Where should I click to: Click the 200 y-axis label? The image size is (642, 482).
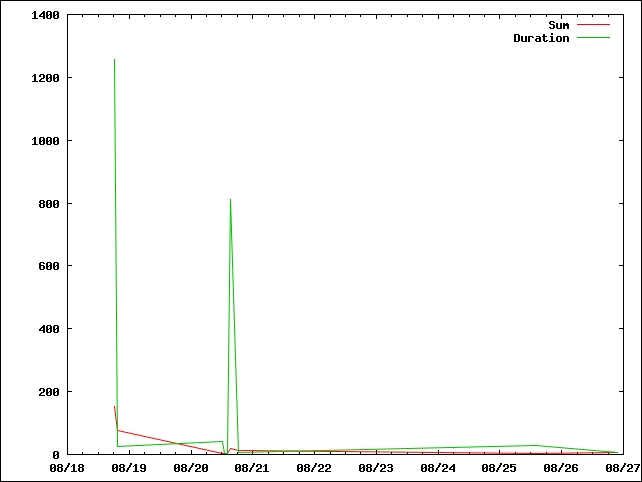[x=48, y=392]
